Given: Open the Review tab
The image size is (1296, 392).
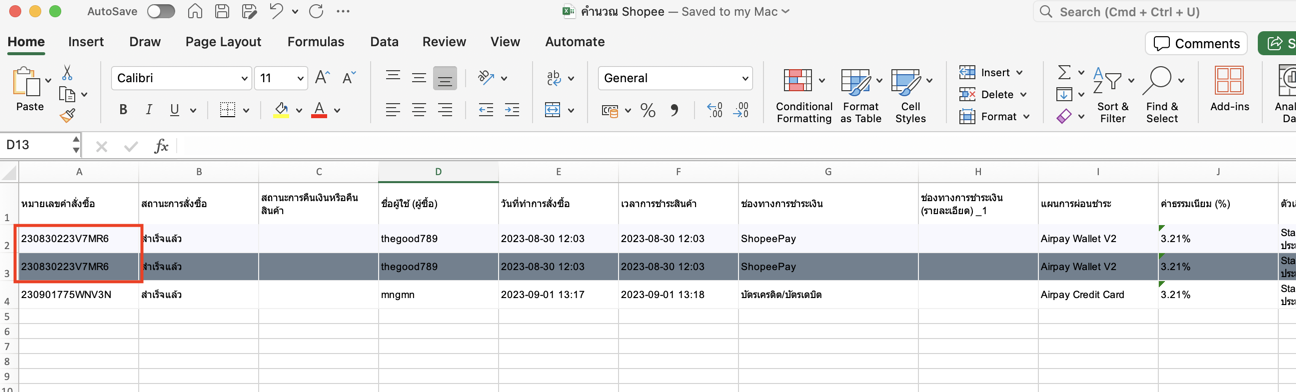Looking at the screenshot, I should (444, 42).
